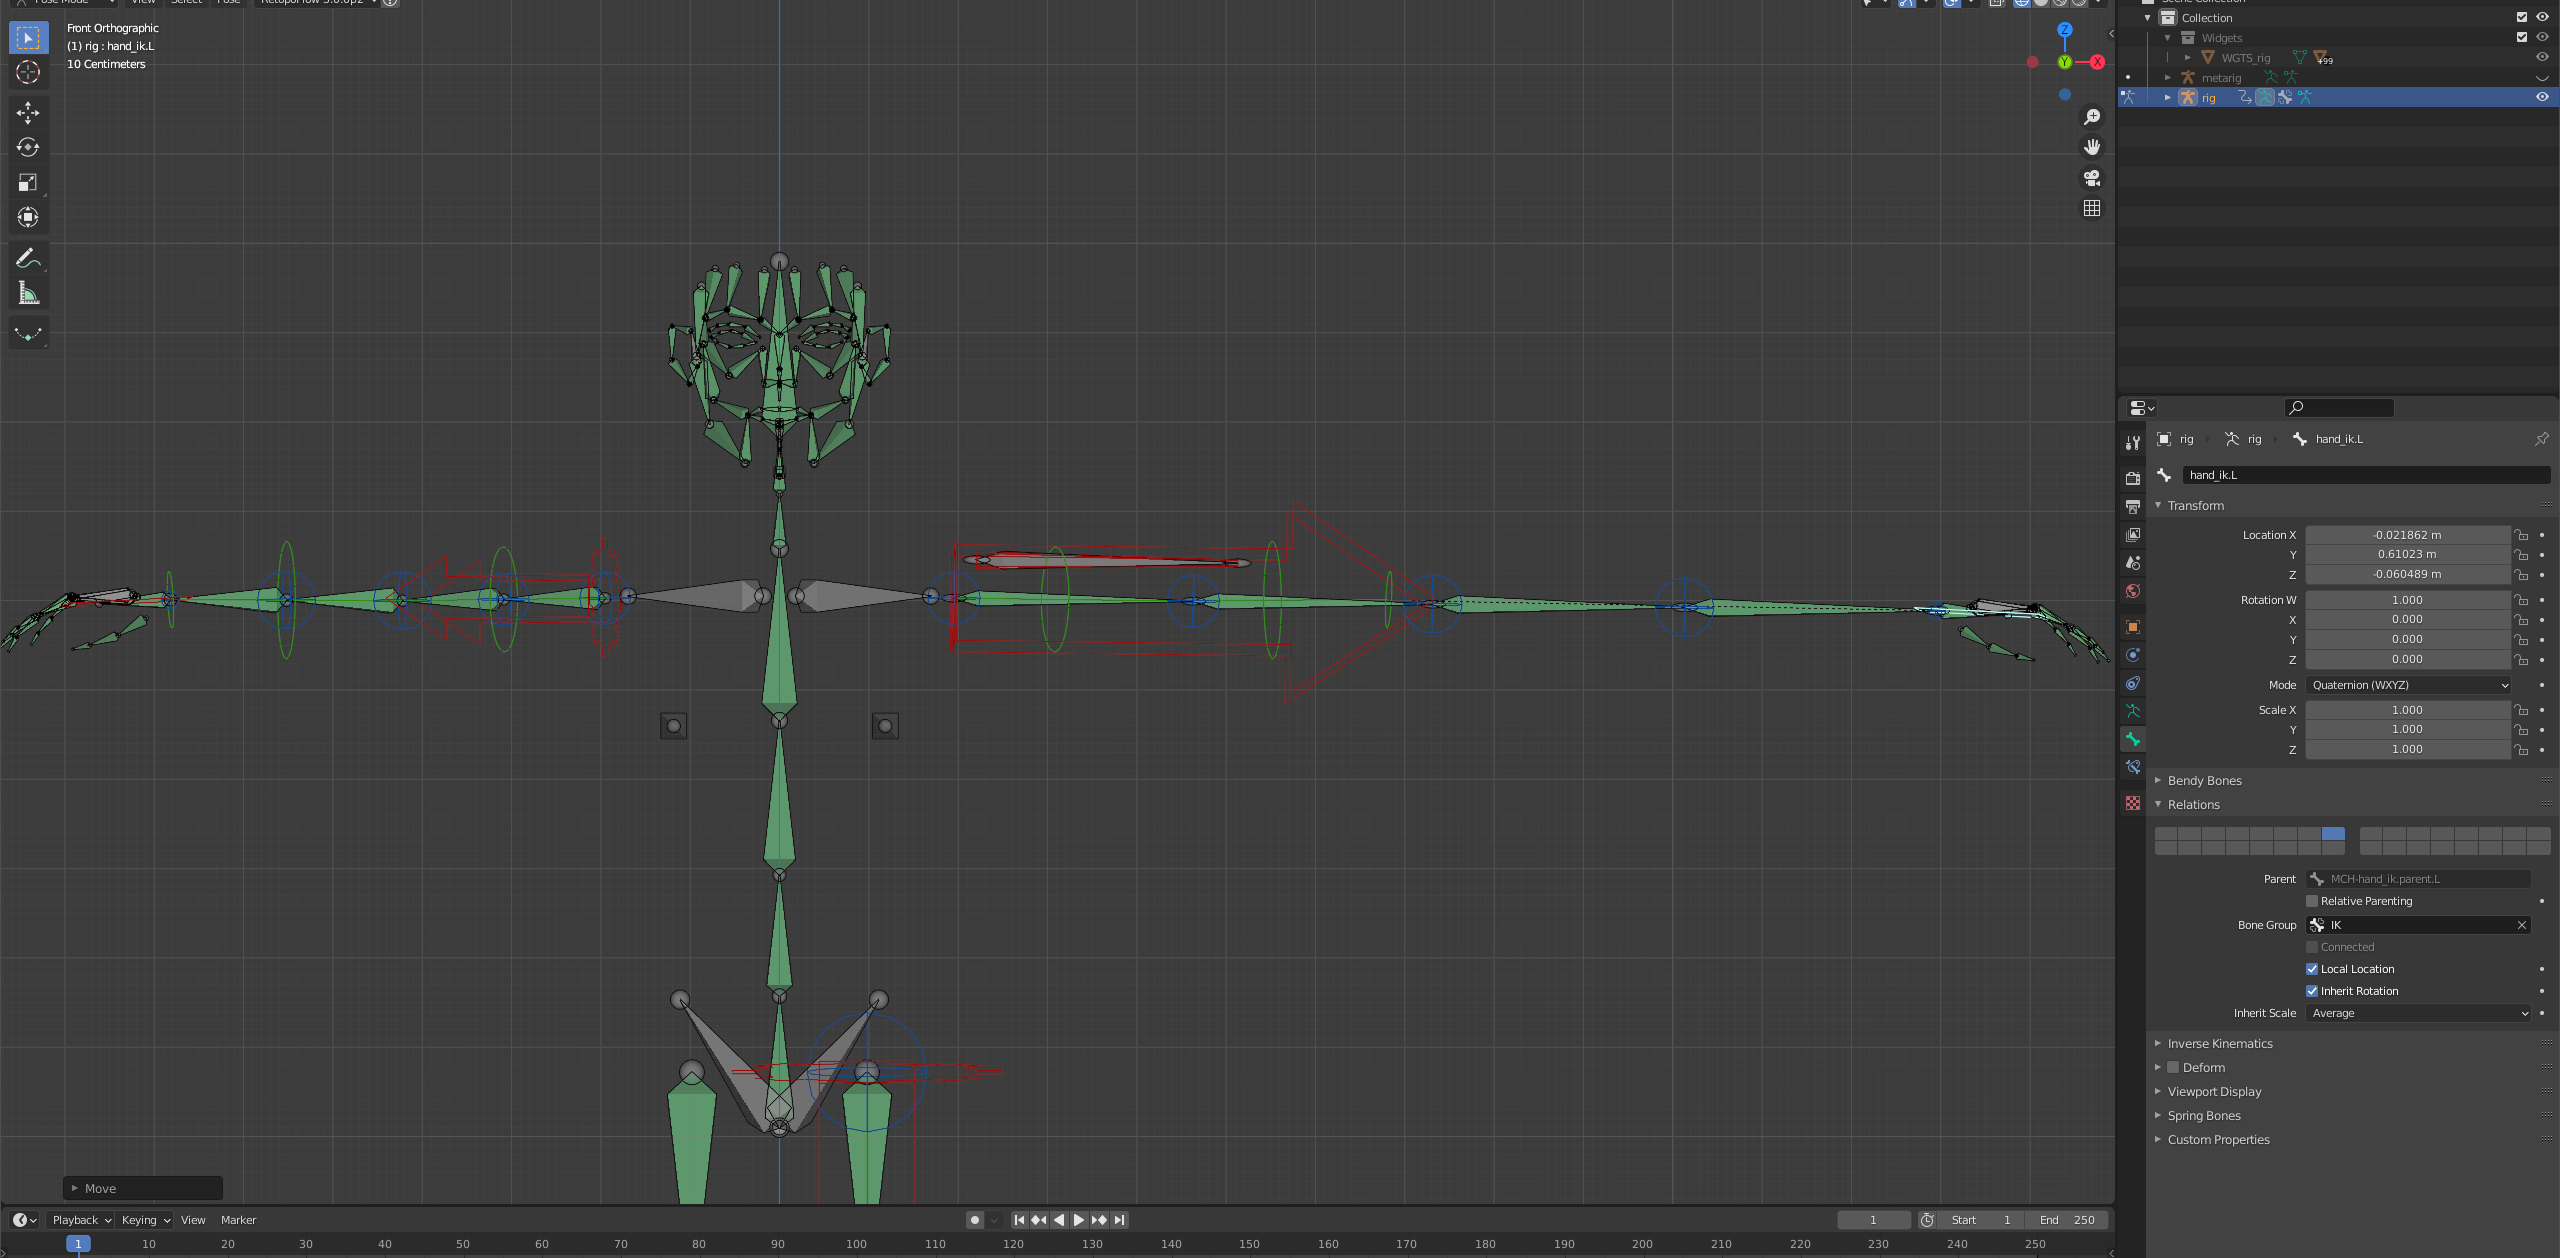
Task: Activate the Annotate pencil tool
Action: tap(28, 258)
